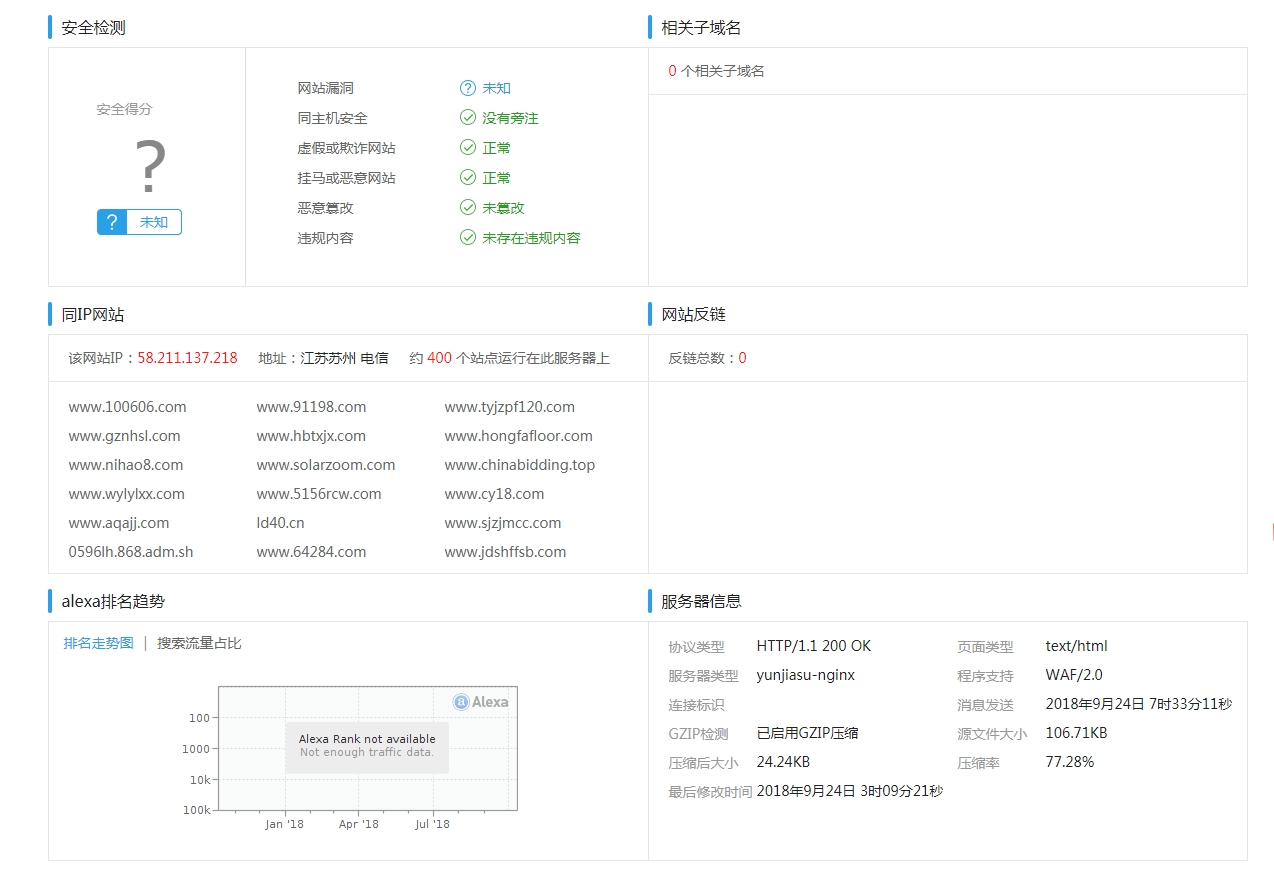
Task: Click the green check icon for 挂马或恶意网站
Action: point(467,178)
